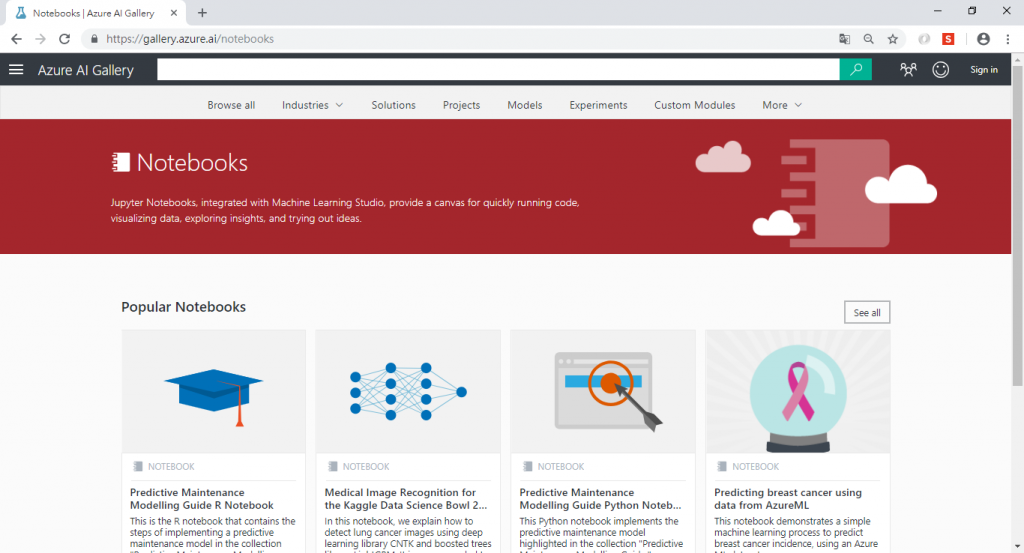Click the scrollbar down arrow
Image resolution: width=1024 pixels, height=553 pixels.
coord(1017,546)
